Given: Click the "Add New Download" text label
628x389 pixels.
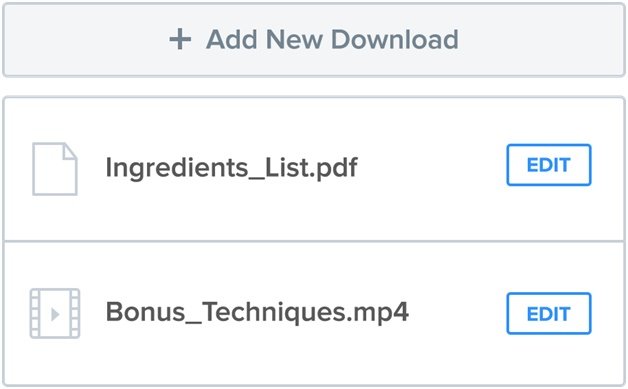Looking at the screenshot, I should coord(332,39).
